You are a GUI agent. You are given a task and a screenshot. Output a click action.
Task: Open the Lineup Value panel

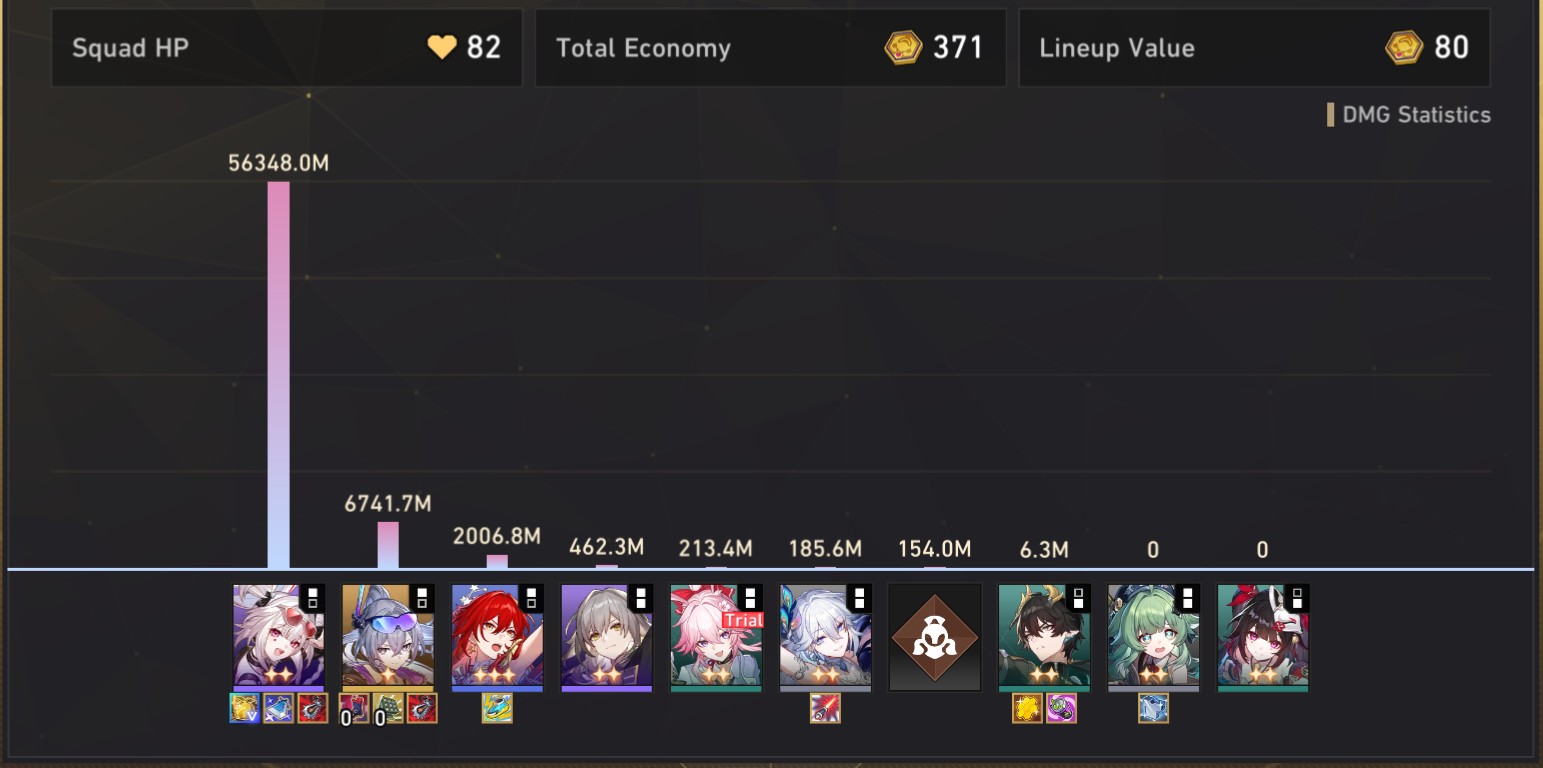[x=1254, y=48]
